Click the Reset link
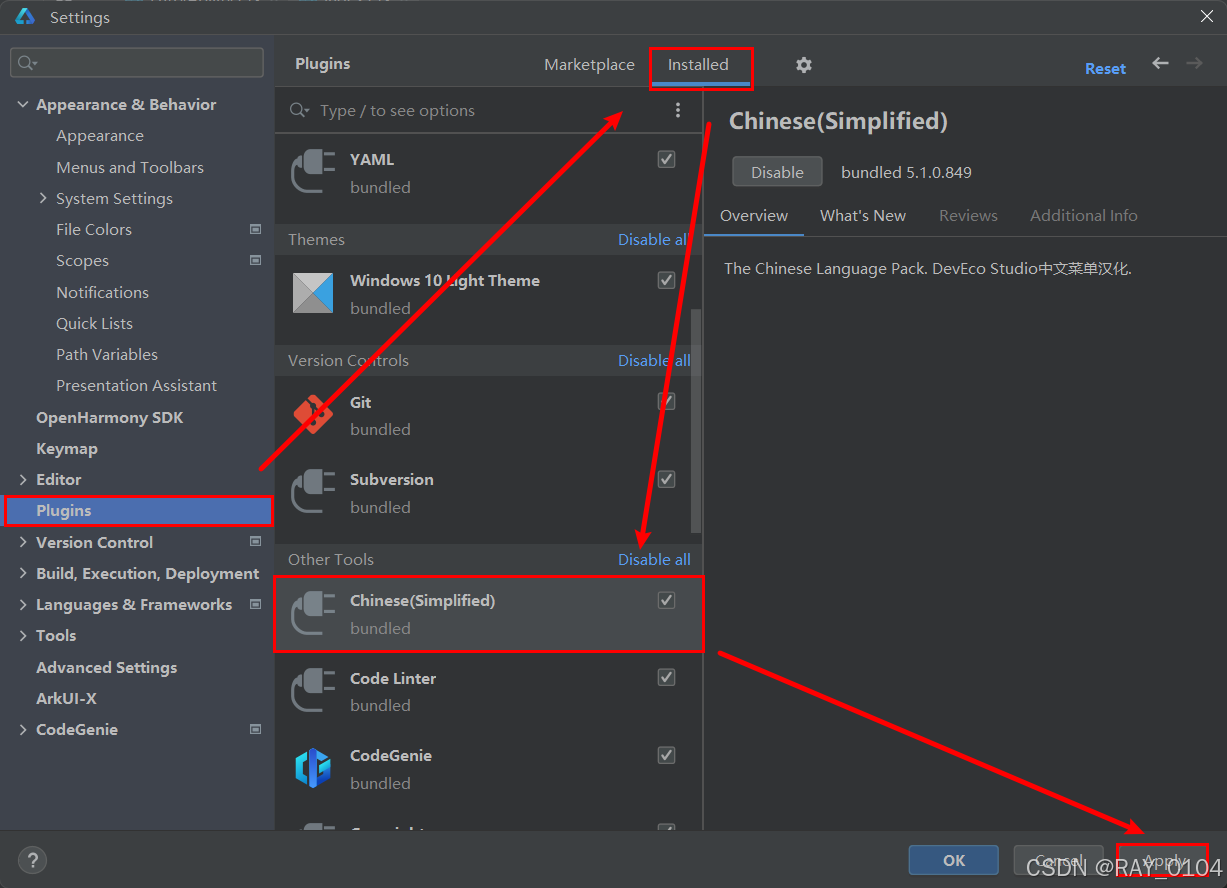This screenshot has width=1227, height=888. pyautogui.click(x=1105, y=68)
